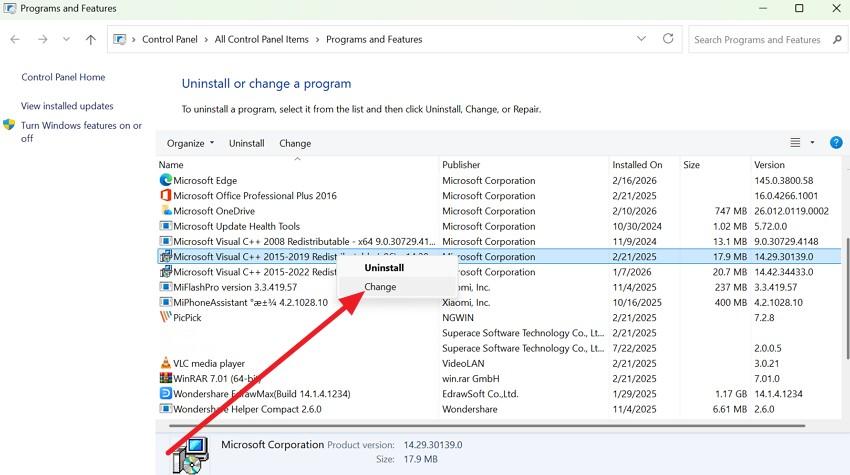The width and height of the screenshot is (850, 475).
Task: Click version 145.0.3800.58 cell
Action: pyautogui.click(x=783, y=181)
